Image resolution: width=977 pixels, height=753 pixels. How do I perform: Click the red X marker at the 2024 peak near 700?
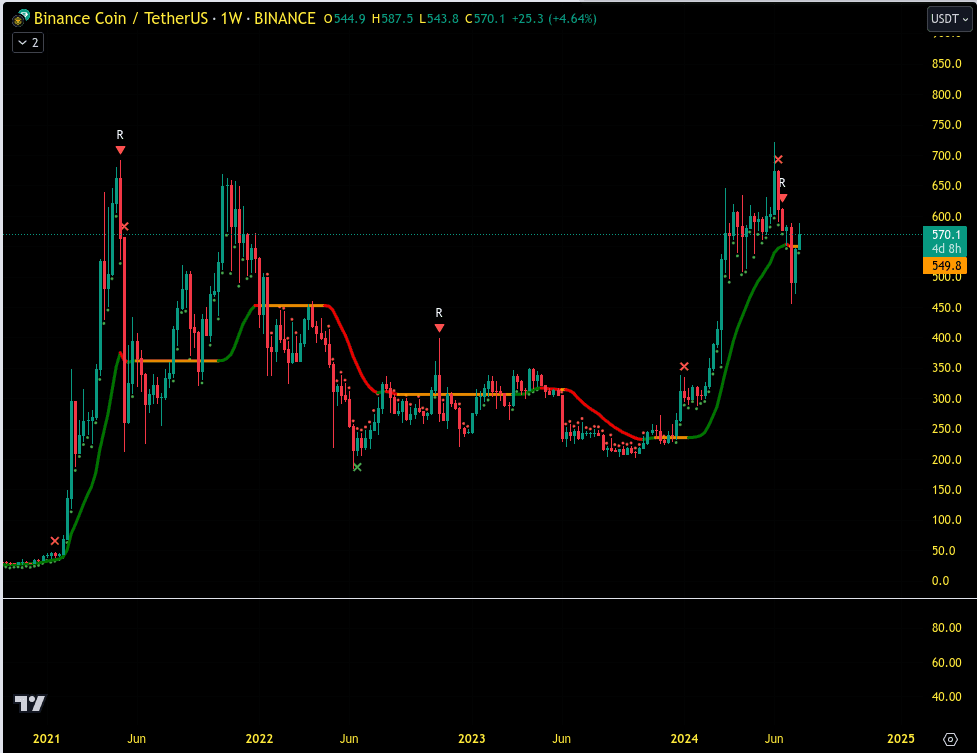point(778,160)
